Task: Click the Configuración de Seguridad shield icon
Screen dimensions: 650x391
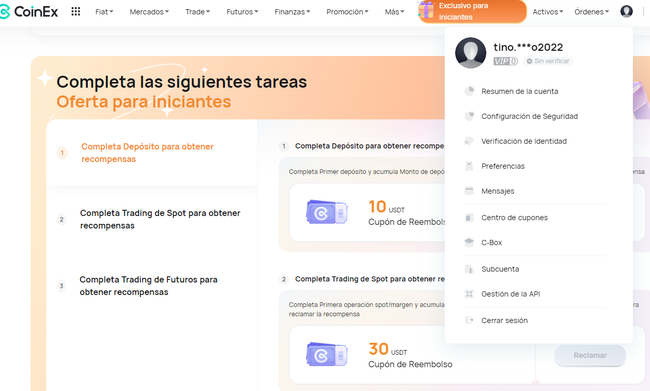Action: point(469,116)
